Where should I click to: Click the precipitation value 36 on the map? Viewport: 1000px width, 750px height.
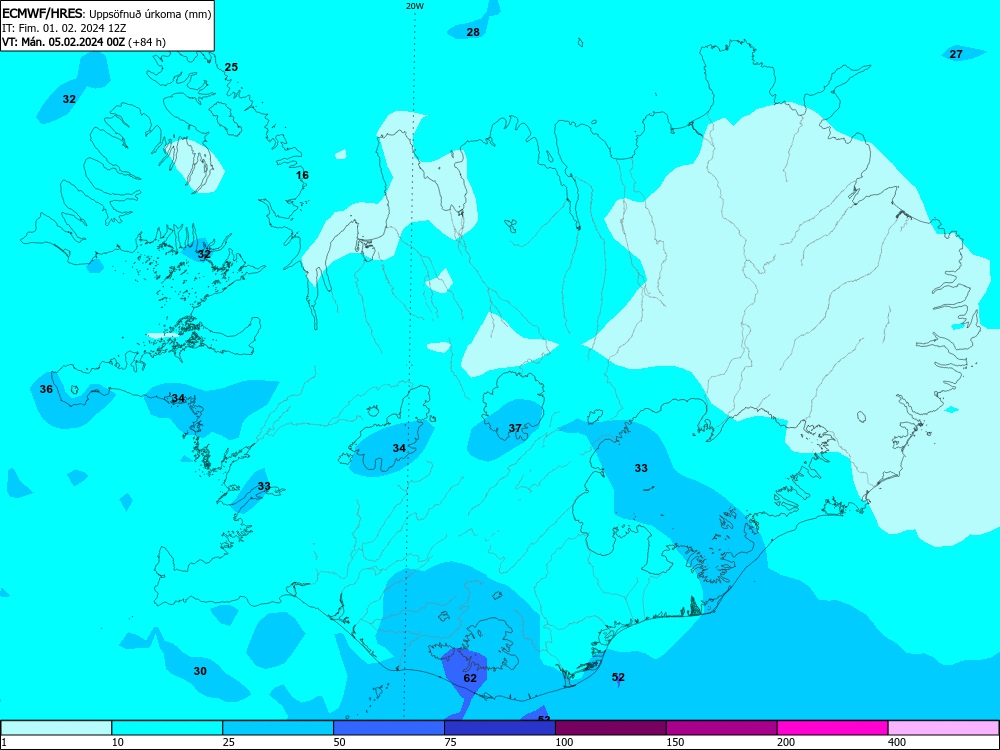[x=46, y=389]
